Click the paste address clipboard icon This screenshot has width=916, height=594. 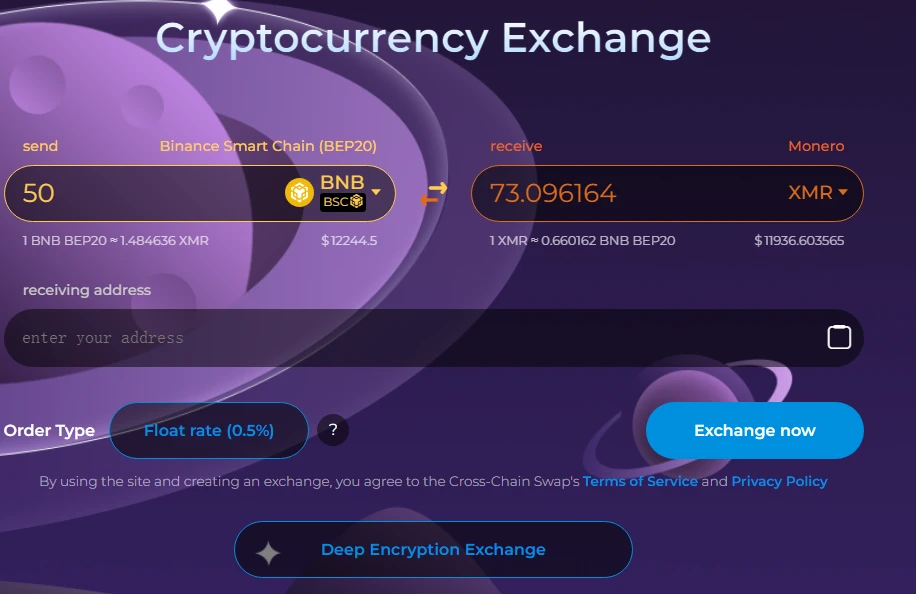coord(839,337)
